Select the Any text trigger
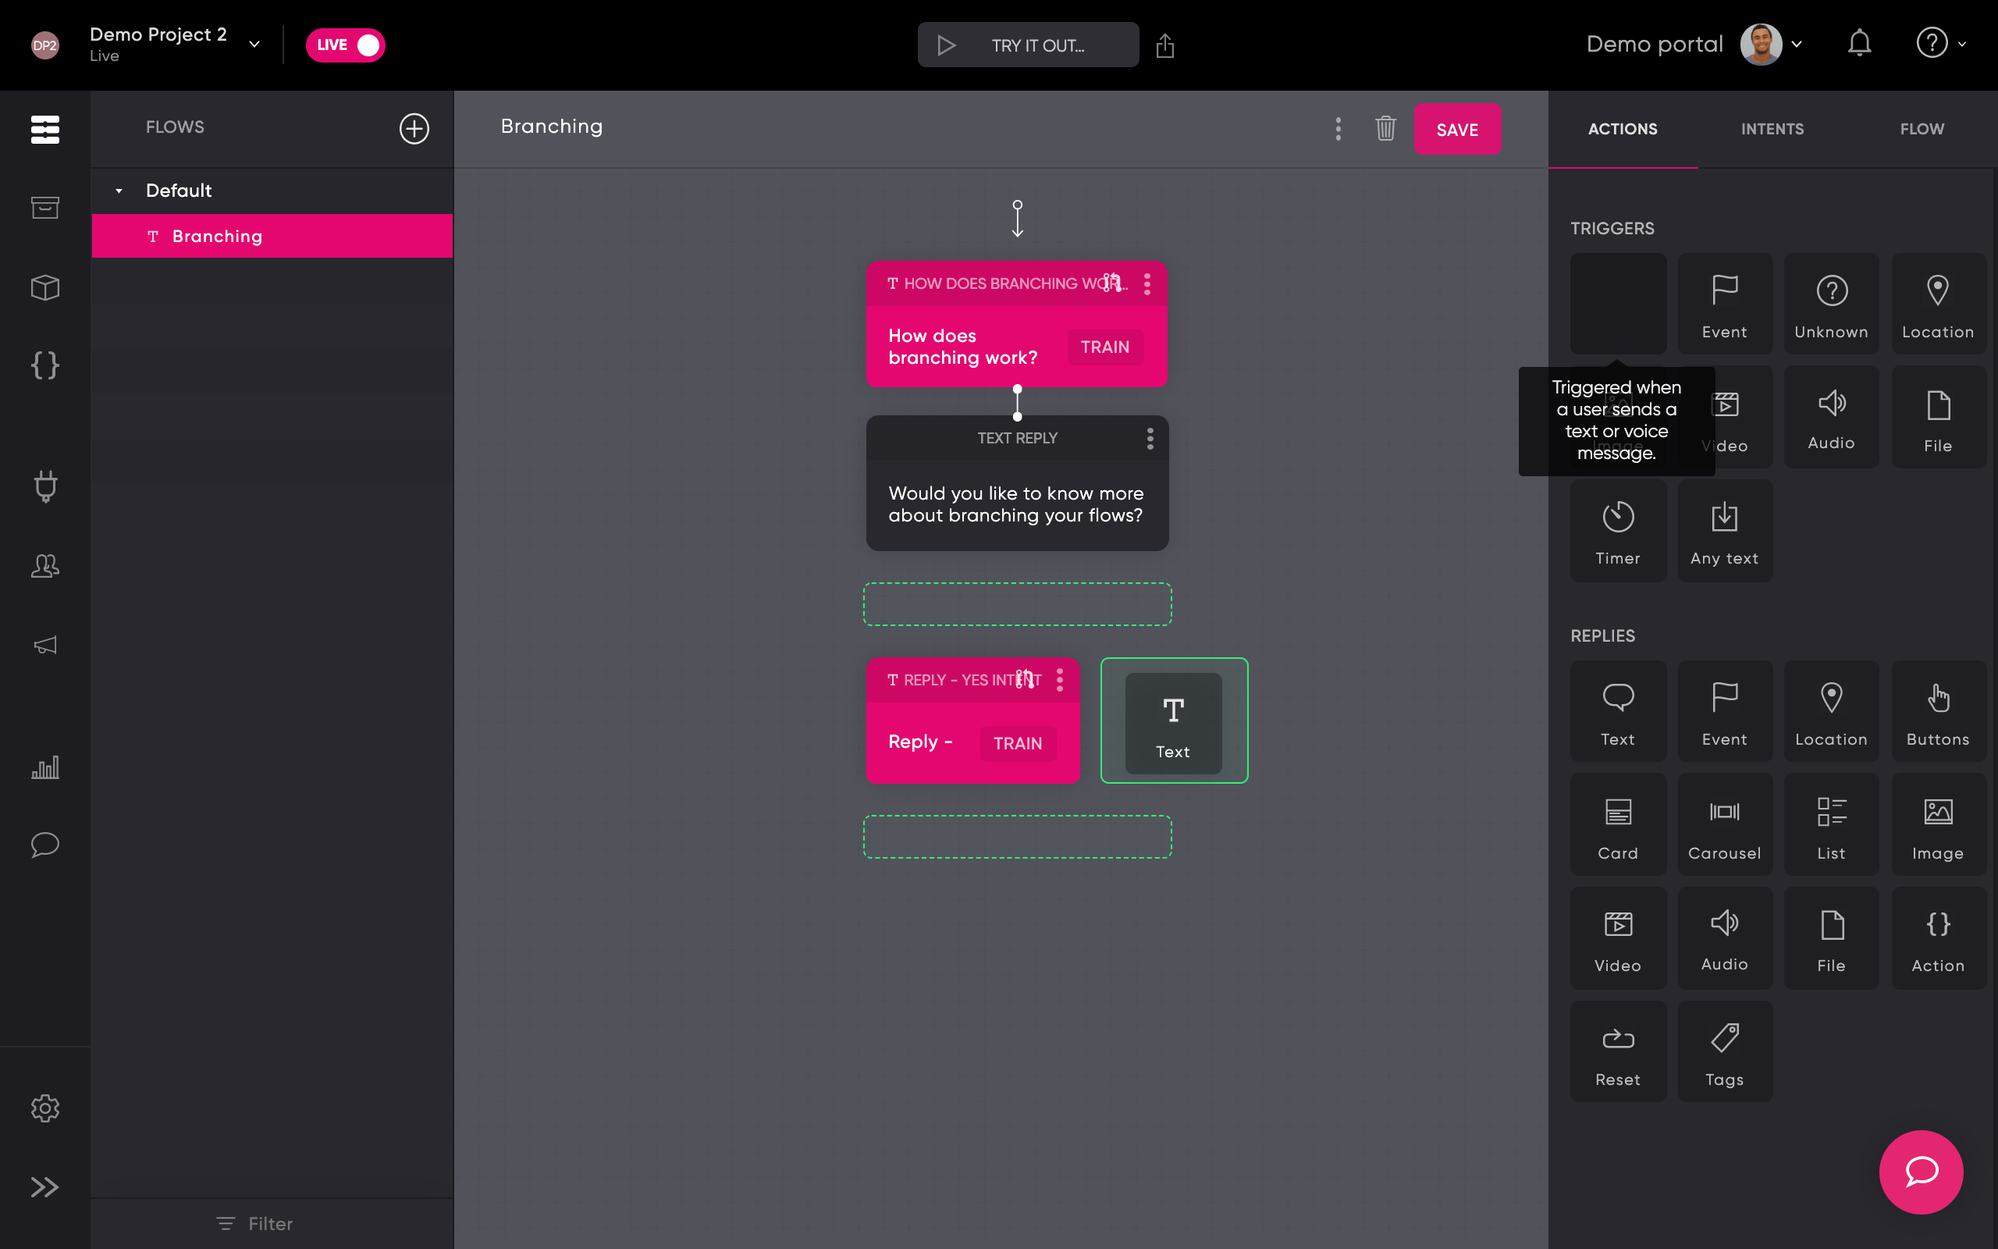The image size is (1998, 1249). pyautogui.click(x=1724, y=531)
